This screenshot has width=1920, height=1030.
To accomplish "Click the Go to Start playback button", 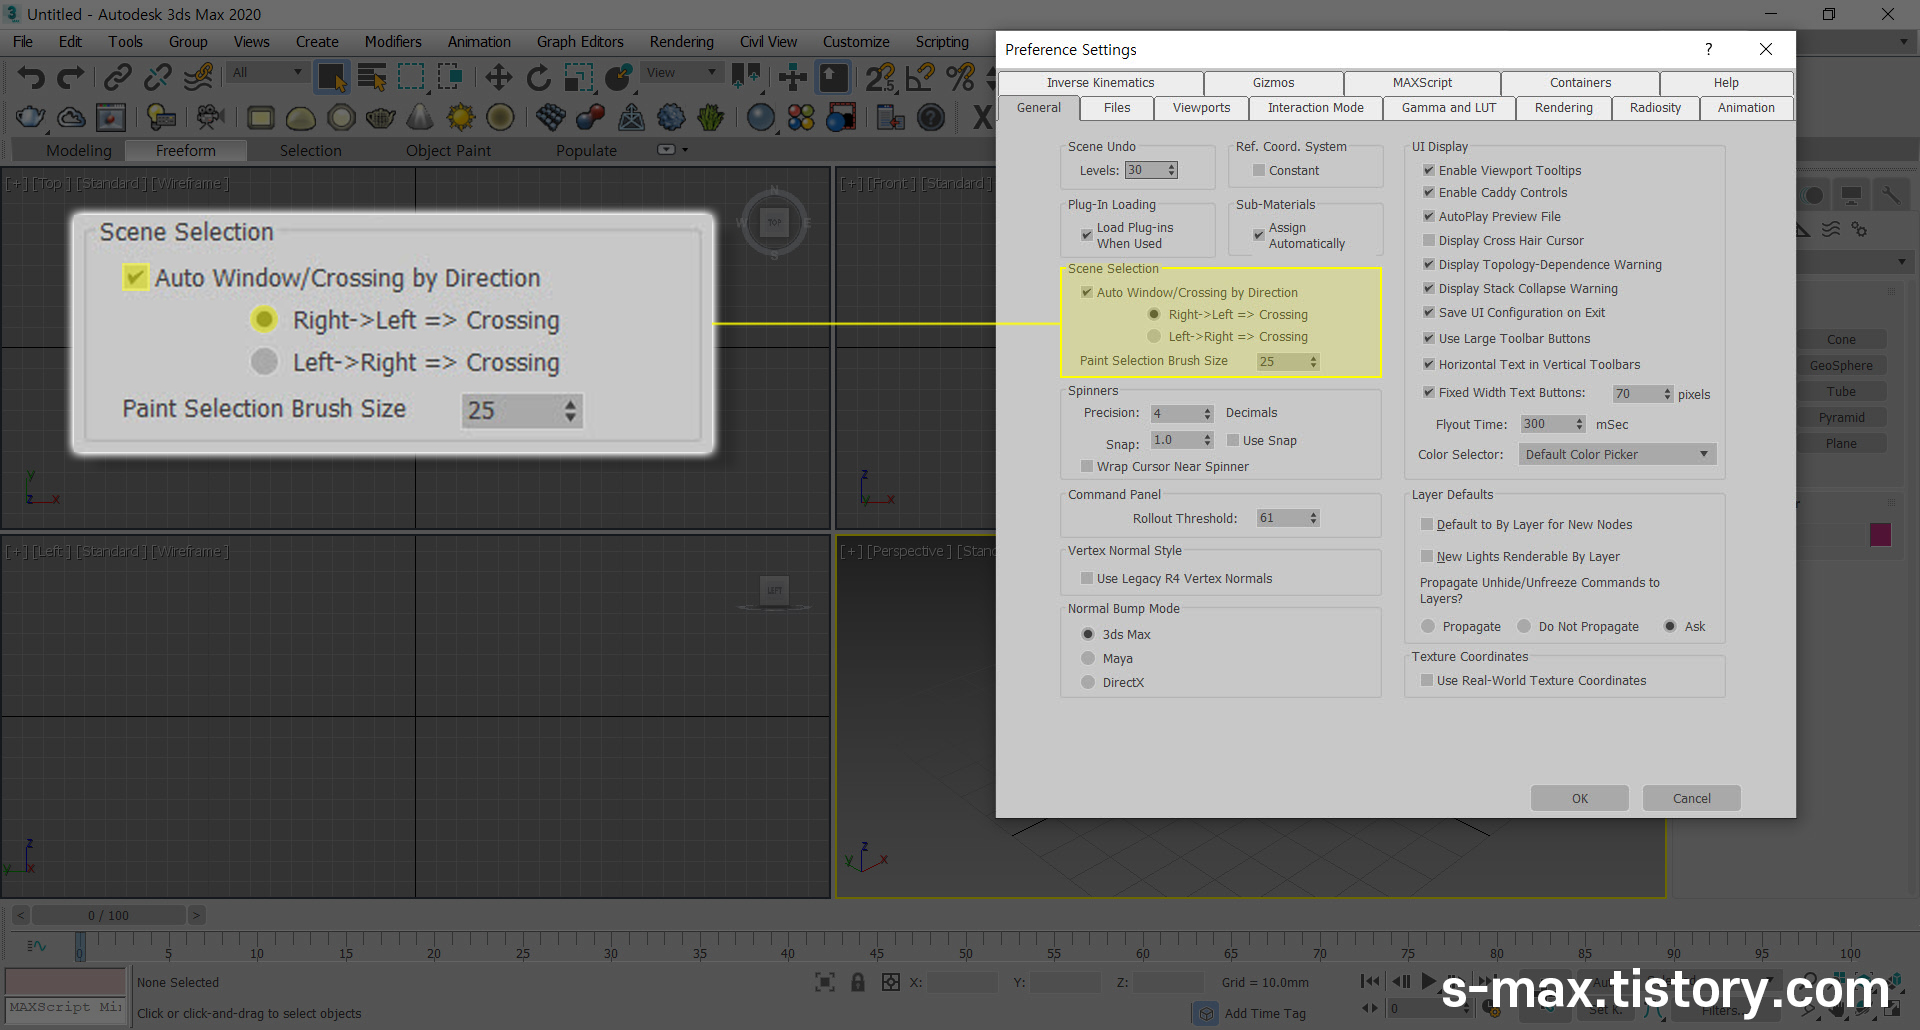I will coord(1370,982).
